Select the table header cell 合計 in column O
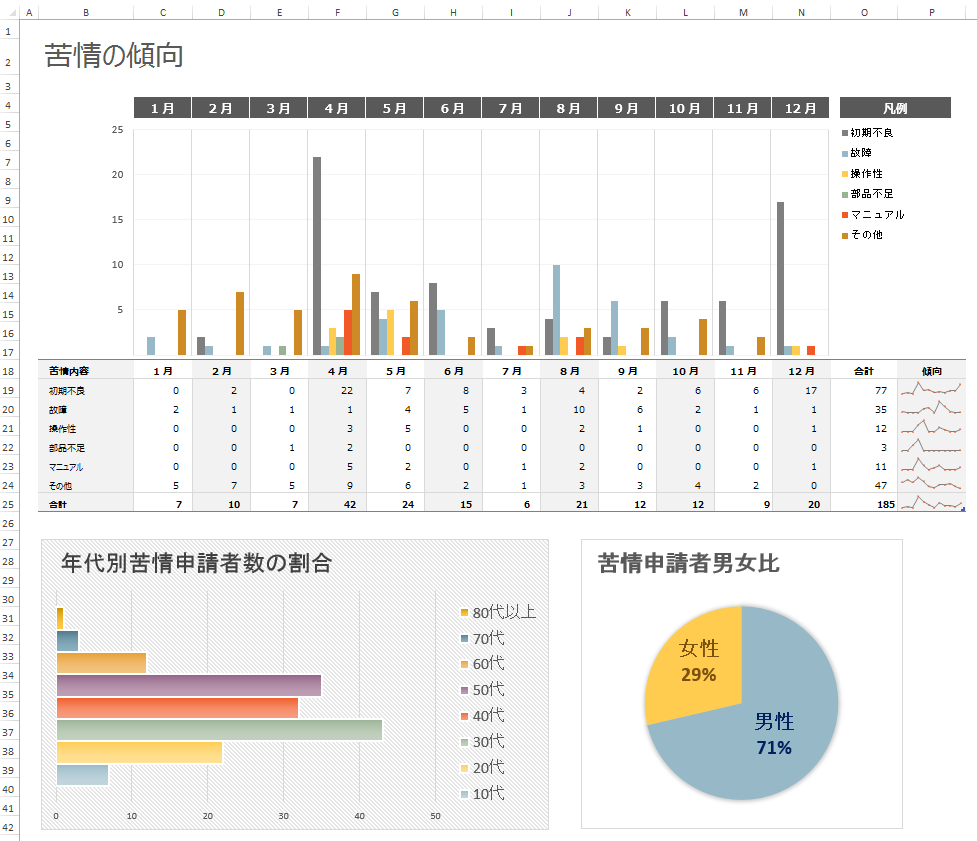The height and width of the screenshot is (841, 977). 864,371
